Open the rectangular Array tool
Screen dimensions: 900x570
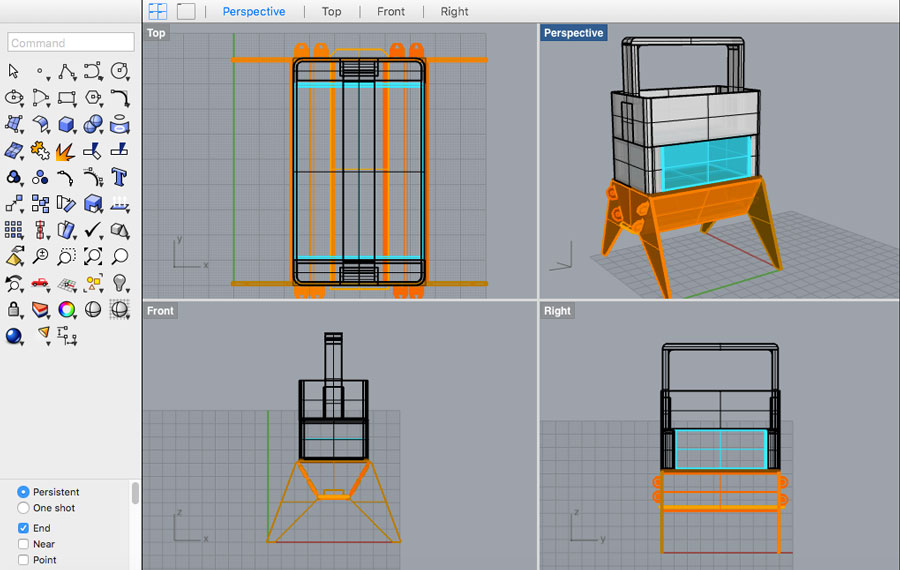point(13,230)
